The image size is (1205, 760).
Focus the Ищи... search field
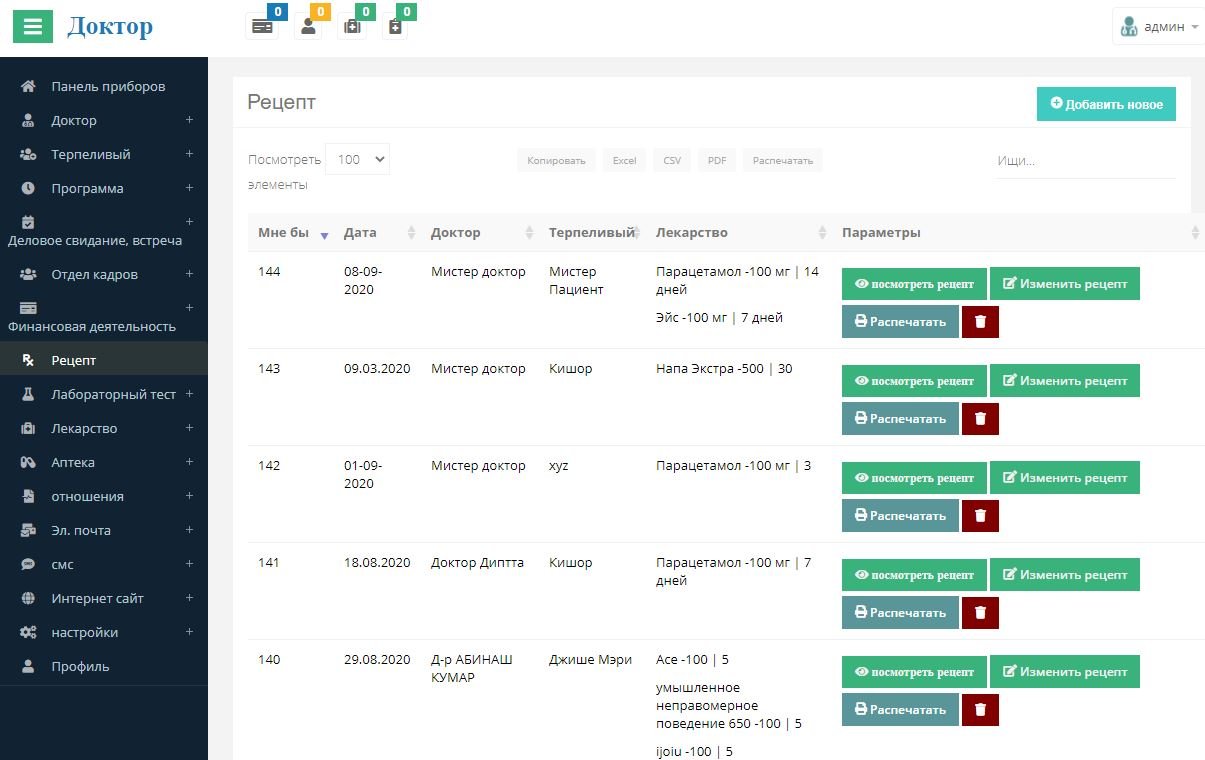click(1085, 161)
